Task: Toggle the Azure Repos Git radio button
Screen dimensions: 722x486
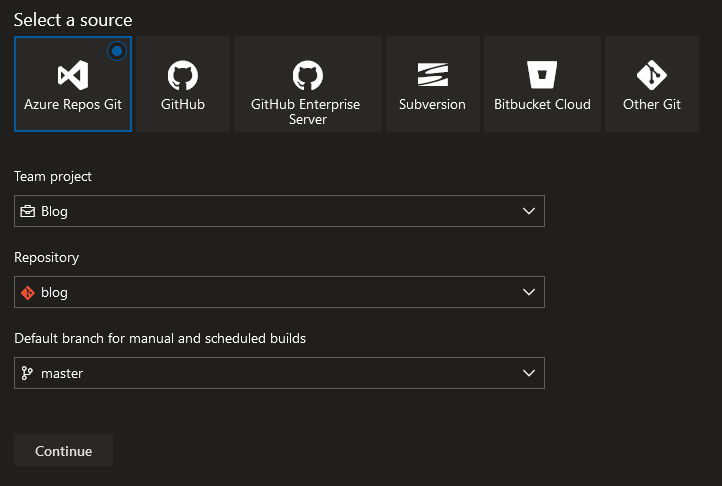Action: (116, 51)
